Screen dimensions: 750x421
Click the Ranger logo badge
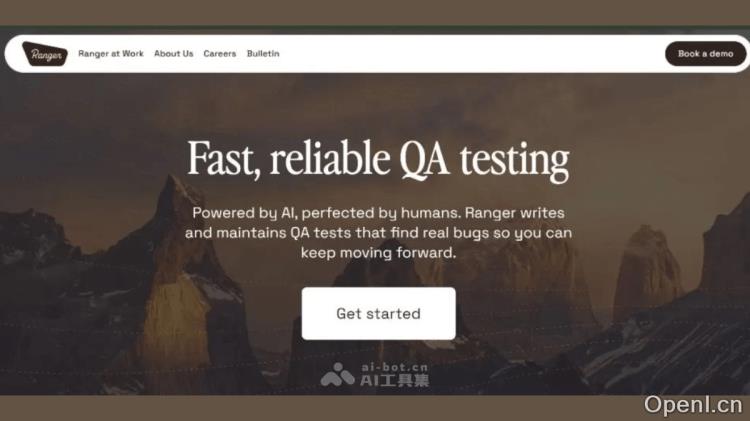point(45,54)
